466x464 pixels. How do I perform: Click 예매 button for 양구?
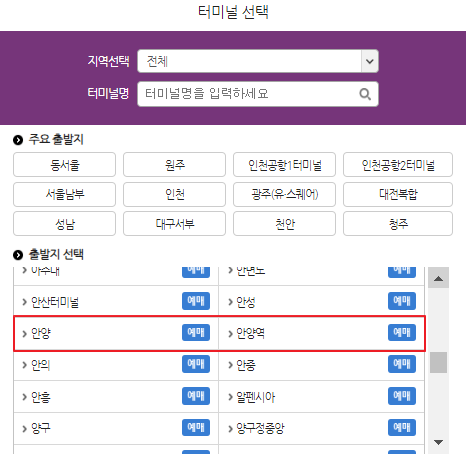[x=196, y=428]
